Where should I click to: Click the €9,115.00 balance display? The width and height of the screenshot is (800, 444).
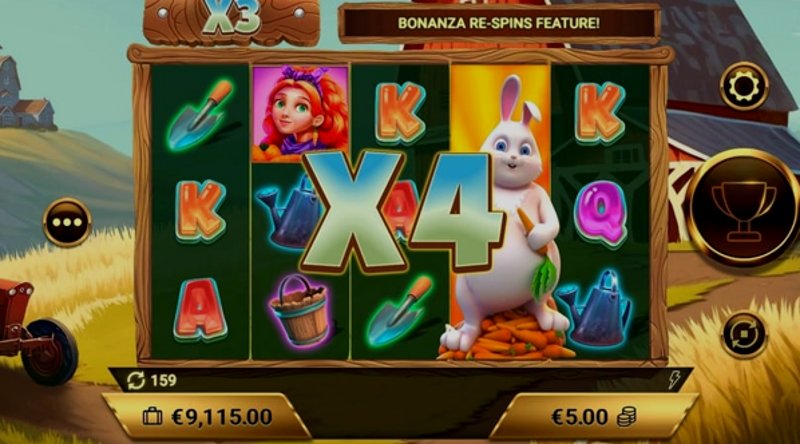pyautogui.click(x=221, y=417)
